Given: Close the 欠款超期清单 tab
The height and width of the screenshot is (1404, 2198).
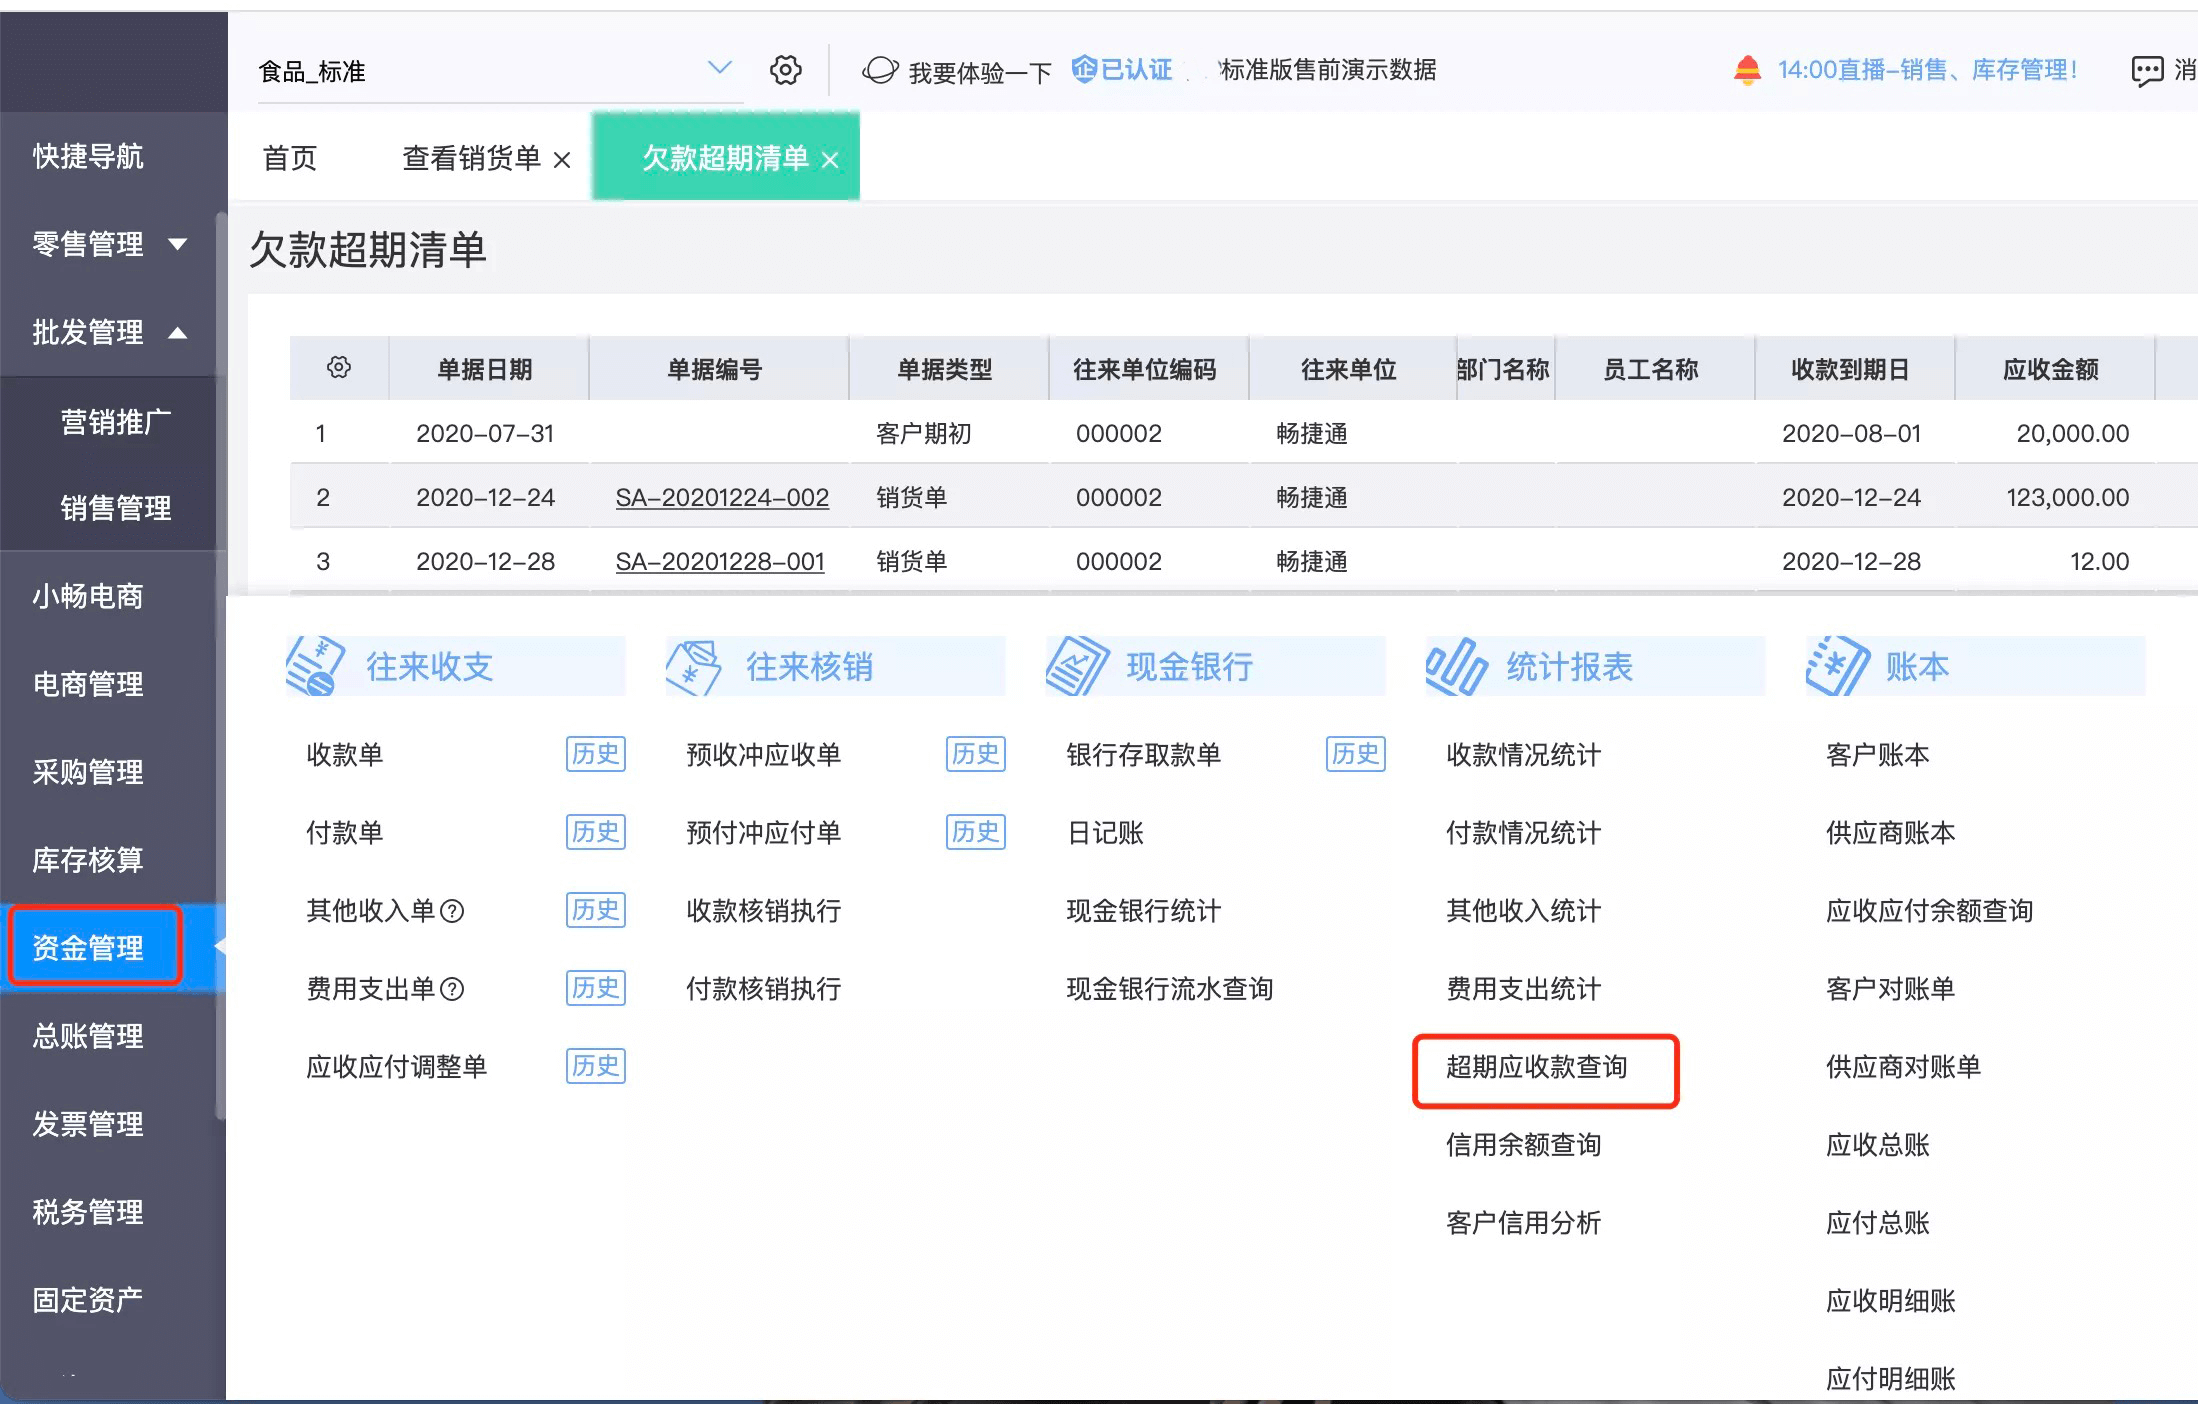Looking at the screenshot, I should 830,160.
